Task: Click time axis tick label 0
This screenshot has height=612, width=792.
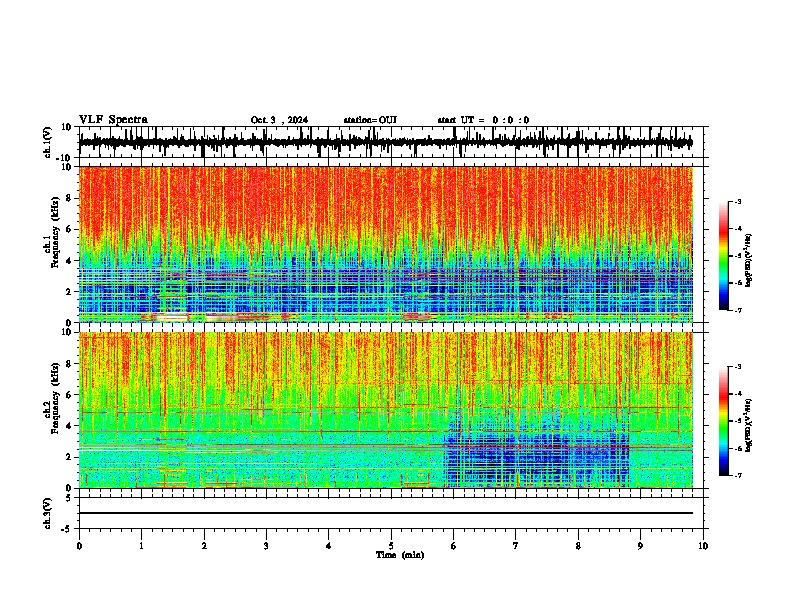Action: pos(79,546)
